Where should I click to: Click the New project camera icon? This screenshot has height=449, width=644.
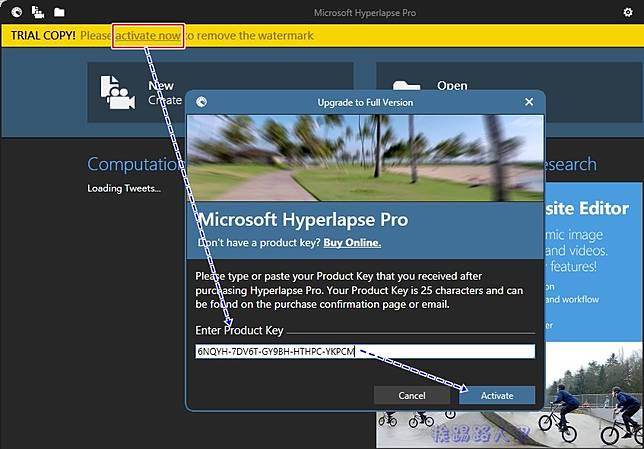coord(117,92)
